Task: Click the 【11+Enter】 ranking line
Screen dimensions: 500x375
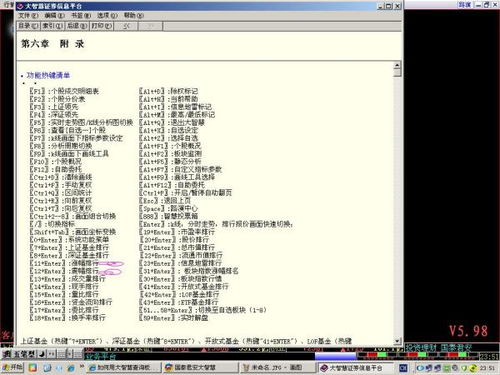Action: pyautogui.click(x=64, y=263)
